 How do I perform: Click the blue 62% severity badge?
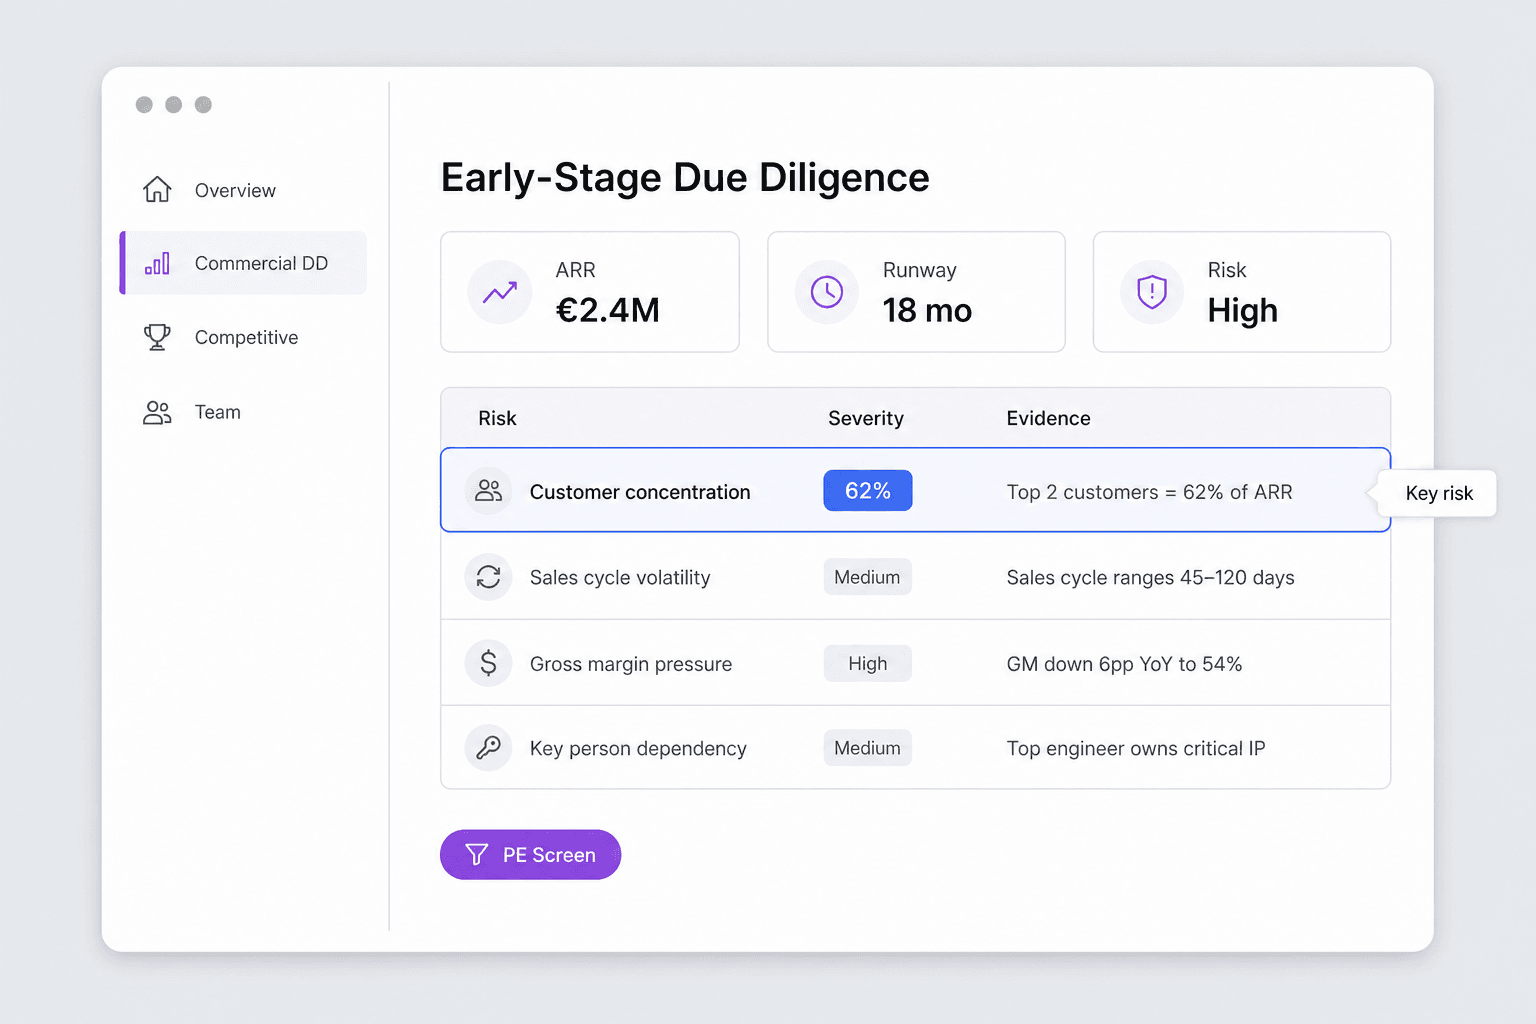(868, 491)
